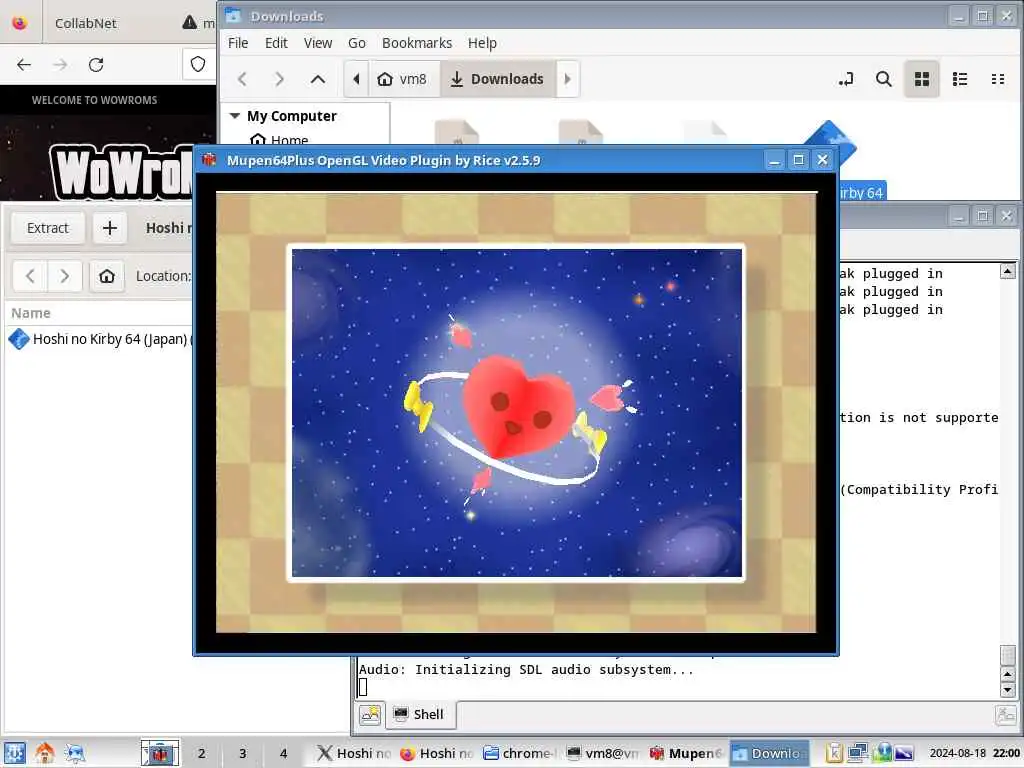Click the Firefox forward arrow
The image size is (1024, 768).
60,65
